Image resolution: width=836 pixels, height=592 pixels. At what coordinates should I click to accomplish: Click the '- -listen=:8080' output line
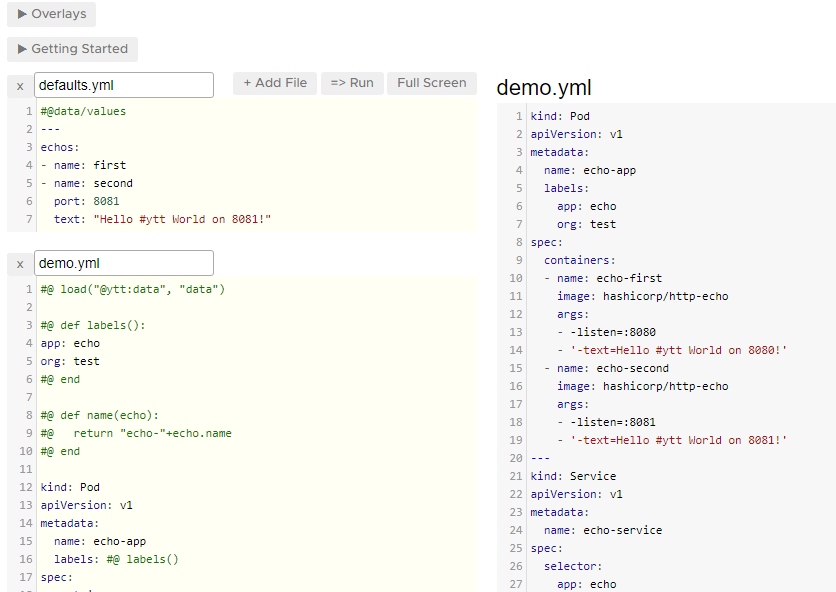[x=606, y=332]
